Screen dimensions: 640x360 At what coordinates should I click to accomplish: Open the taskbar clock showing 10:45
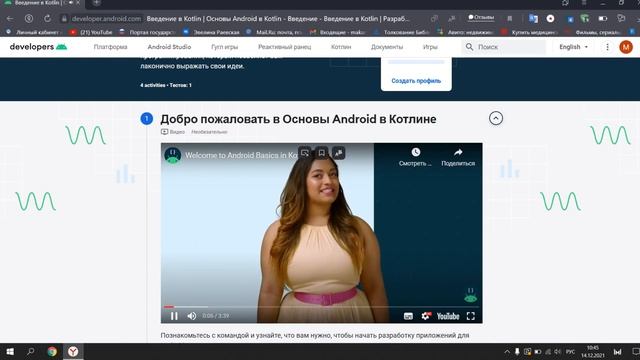[x=593, y=351]
